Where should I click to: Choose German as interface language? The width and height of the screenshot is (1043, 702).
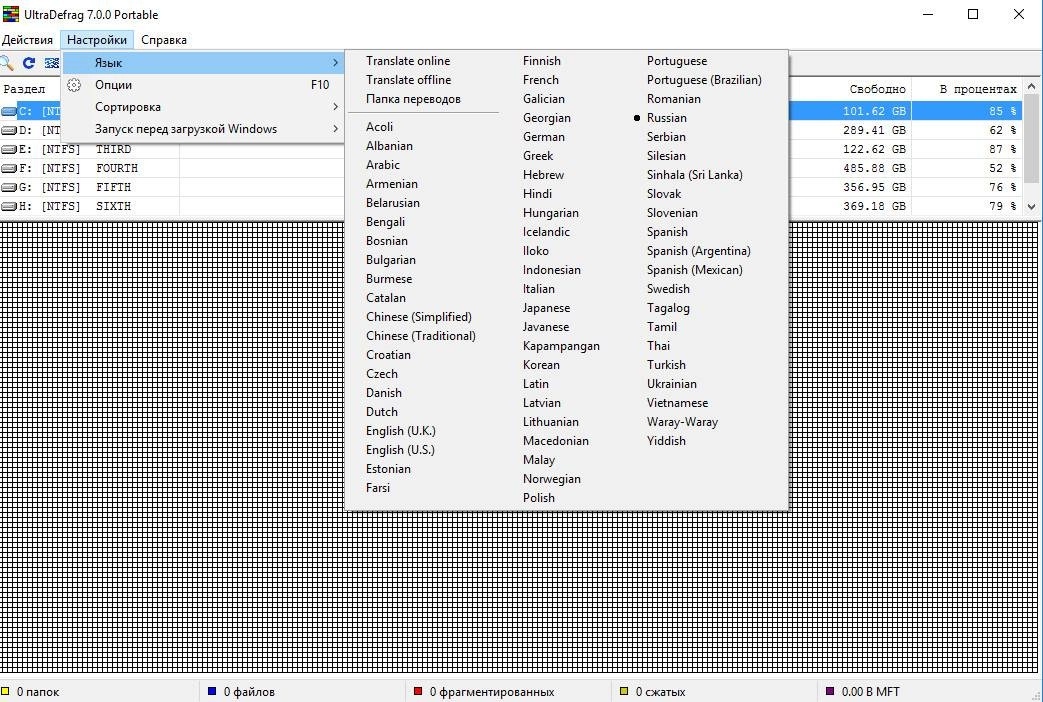pos(543,136)
